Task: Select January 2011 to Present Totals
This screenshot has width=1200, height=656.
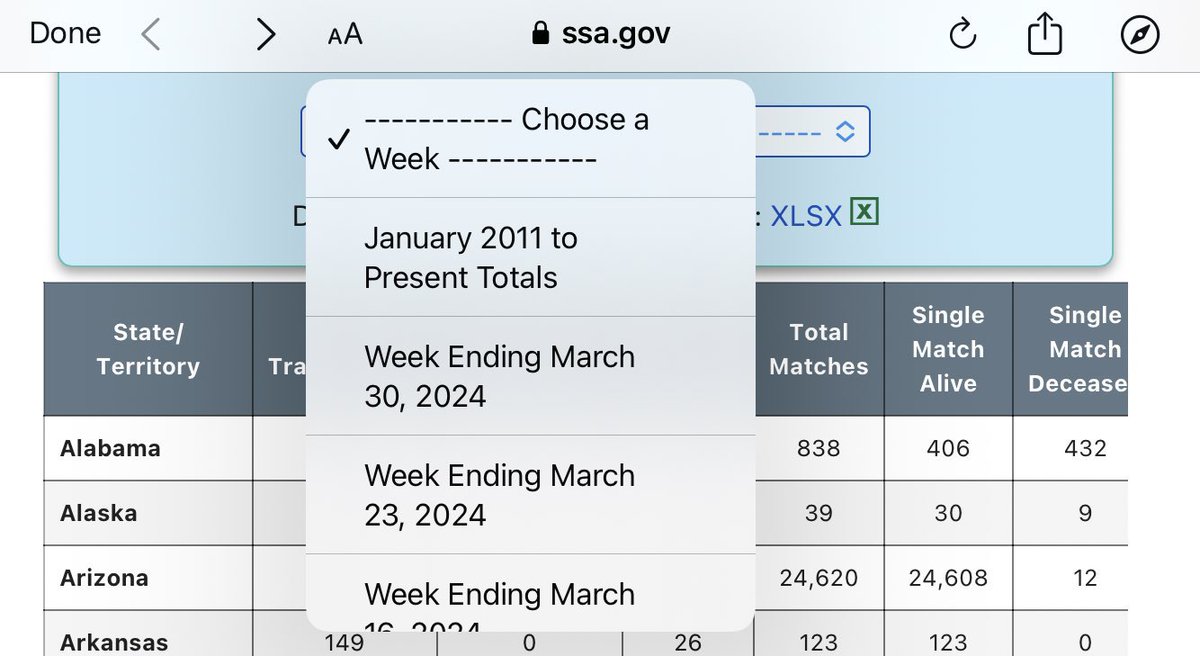Action: click(x=530, y=258)
